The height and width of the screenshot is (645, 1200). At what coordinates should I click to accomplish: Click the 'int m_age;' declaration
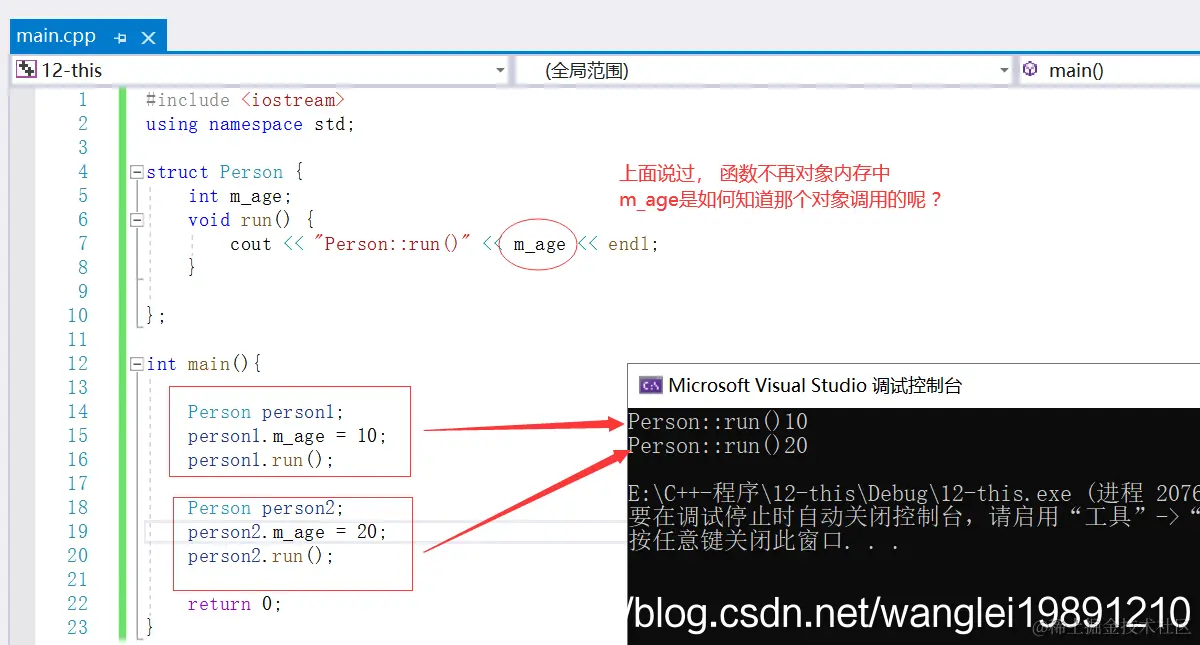coord(240,196)
